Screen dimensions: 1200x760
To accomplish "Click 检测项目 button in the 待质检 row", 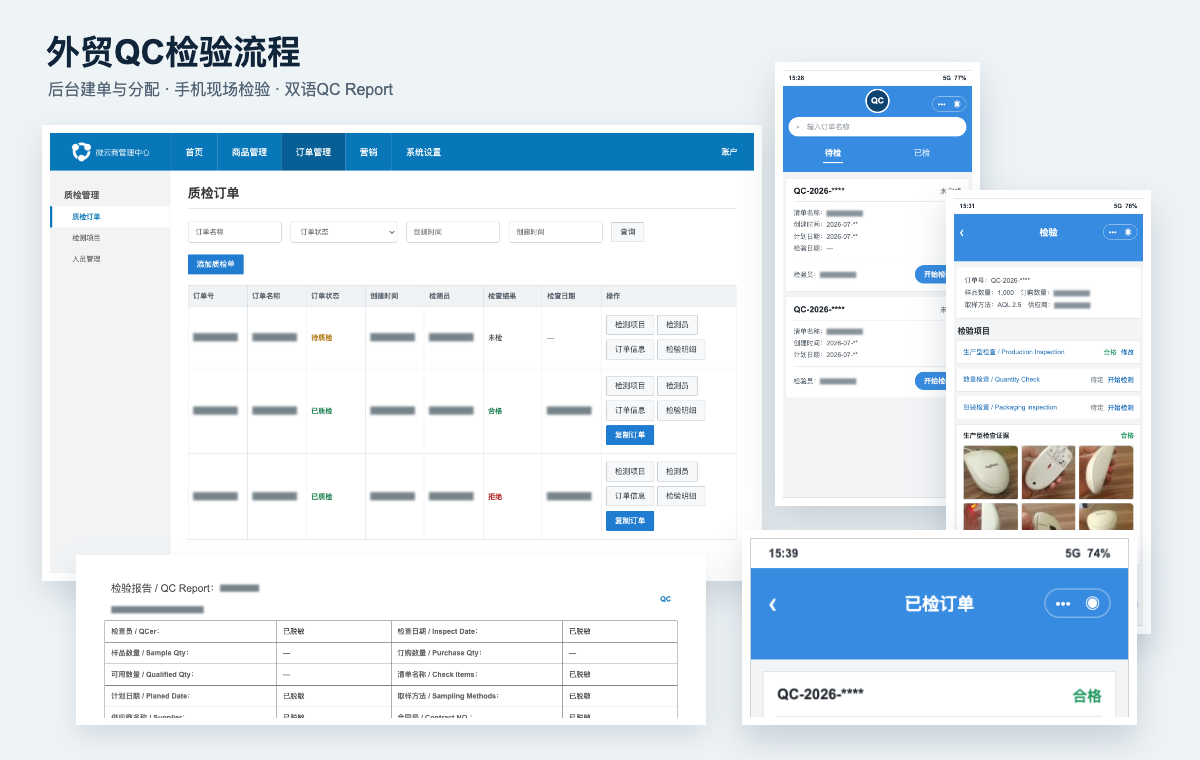I will click(x=630, y=325).
